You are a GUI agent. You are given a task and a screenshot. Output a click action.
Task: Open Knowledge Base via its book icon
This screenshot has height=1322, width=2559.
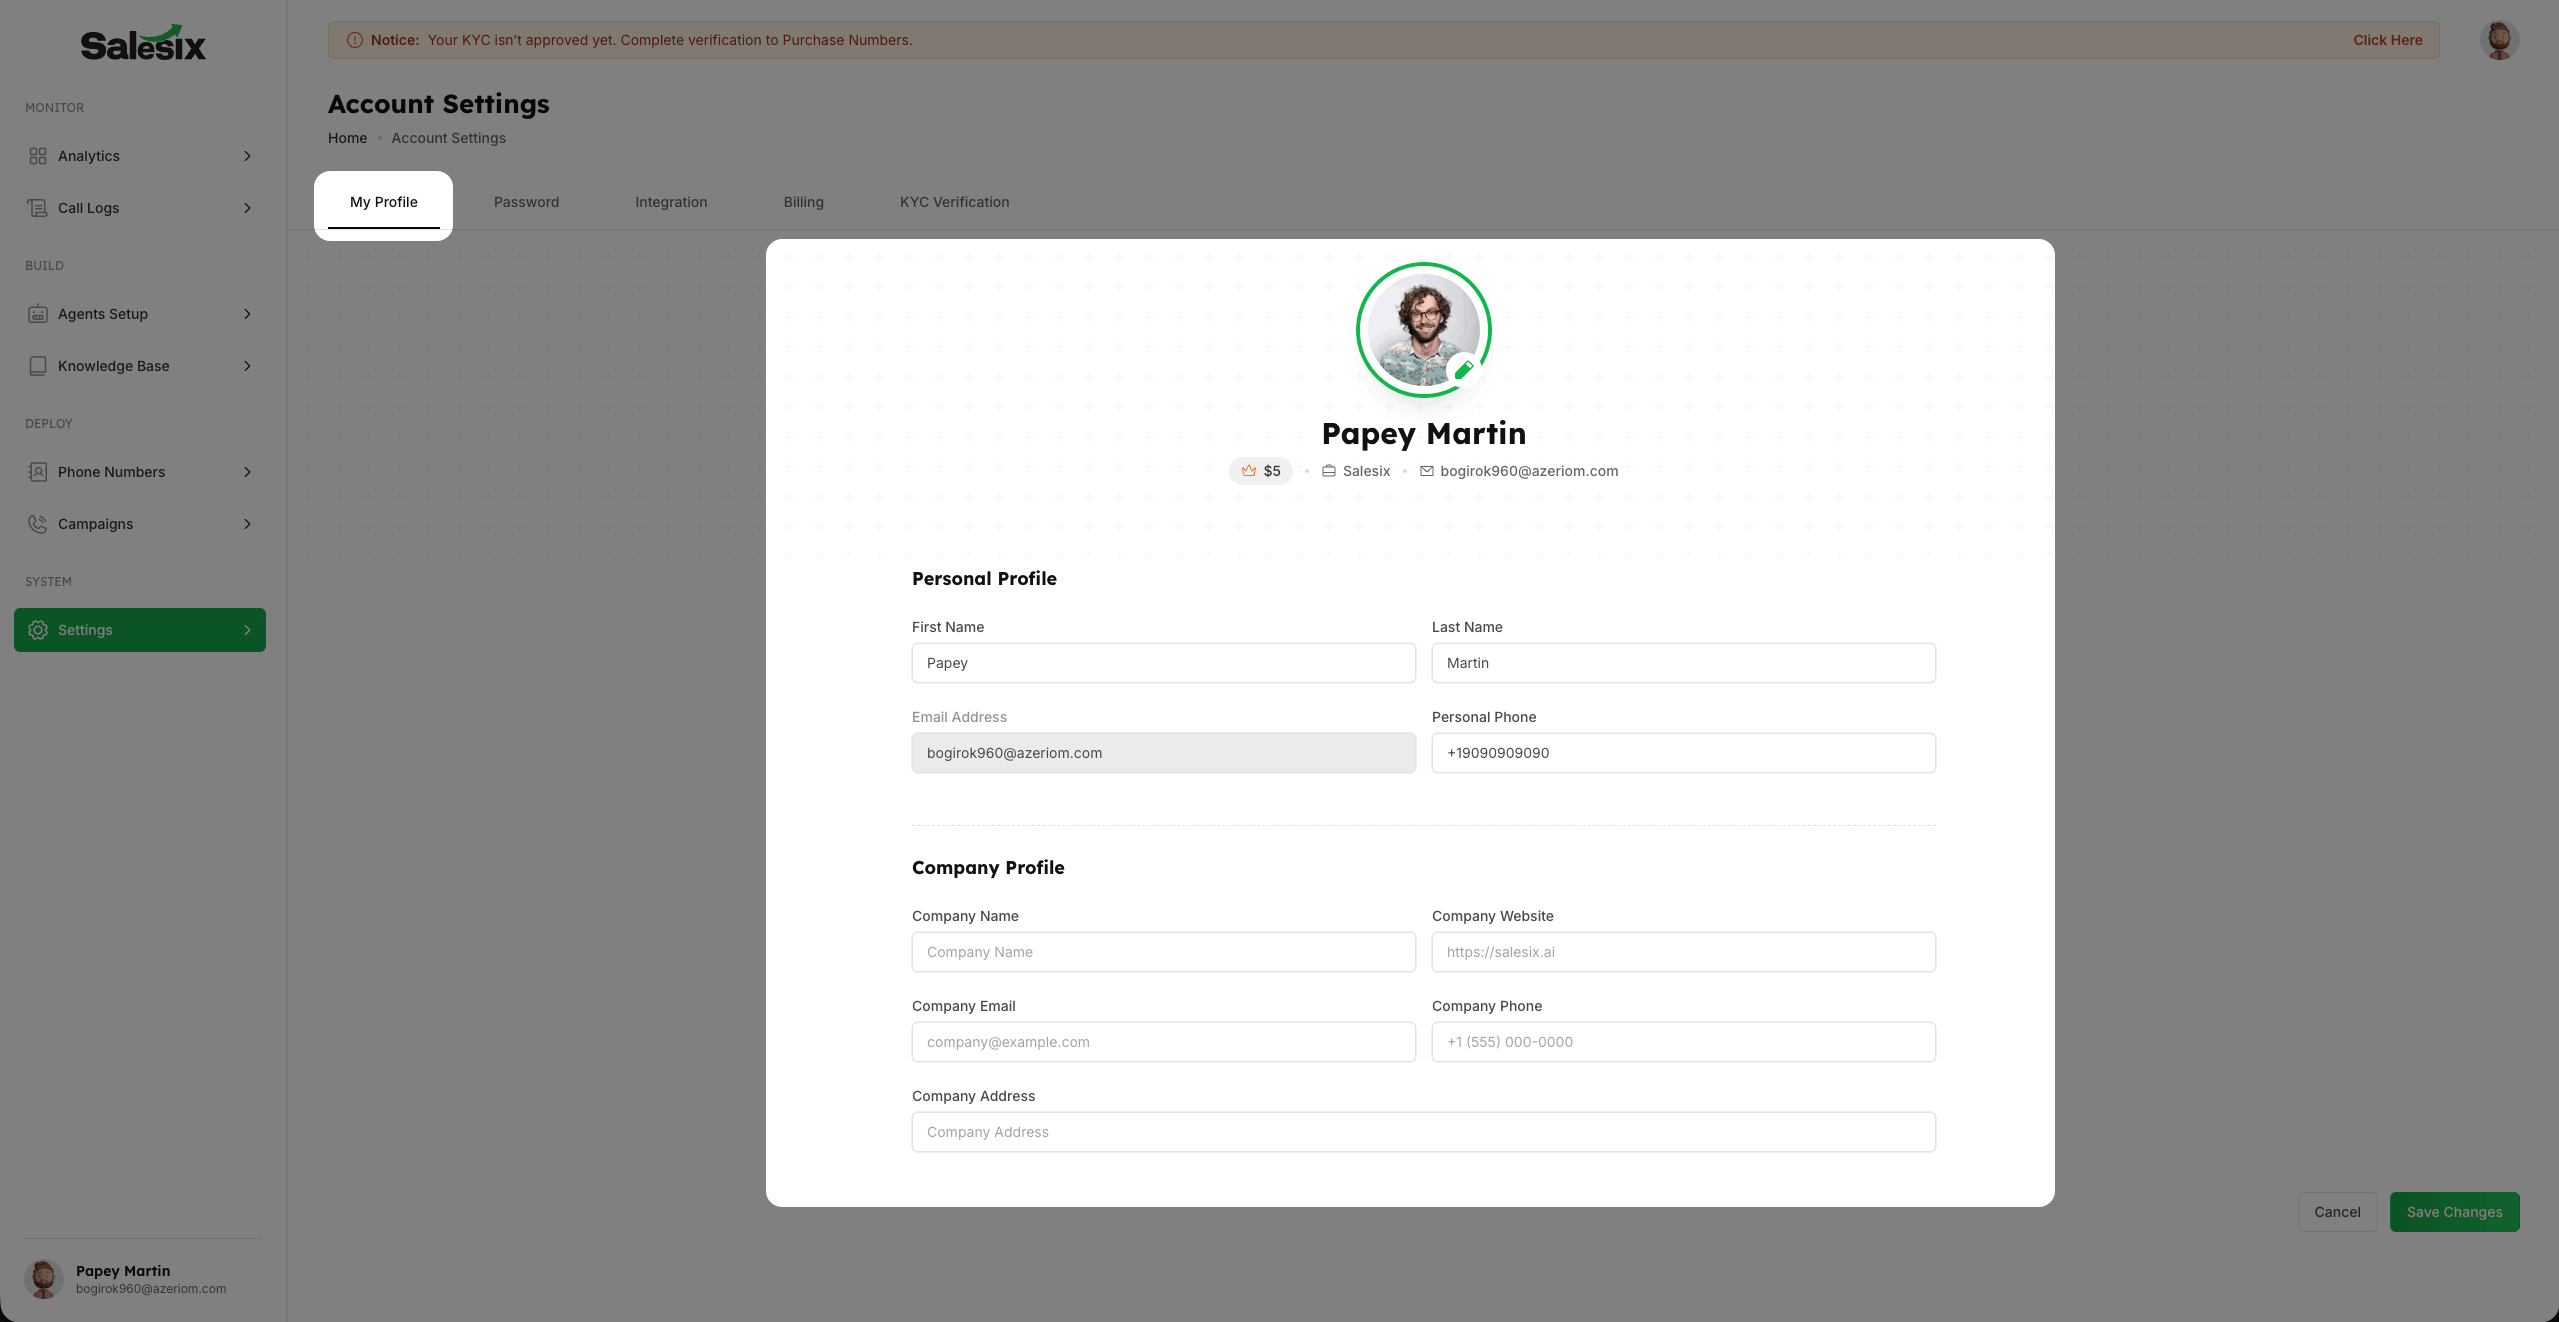click(x=37, y=365)
